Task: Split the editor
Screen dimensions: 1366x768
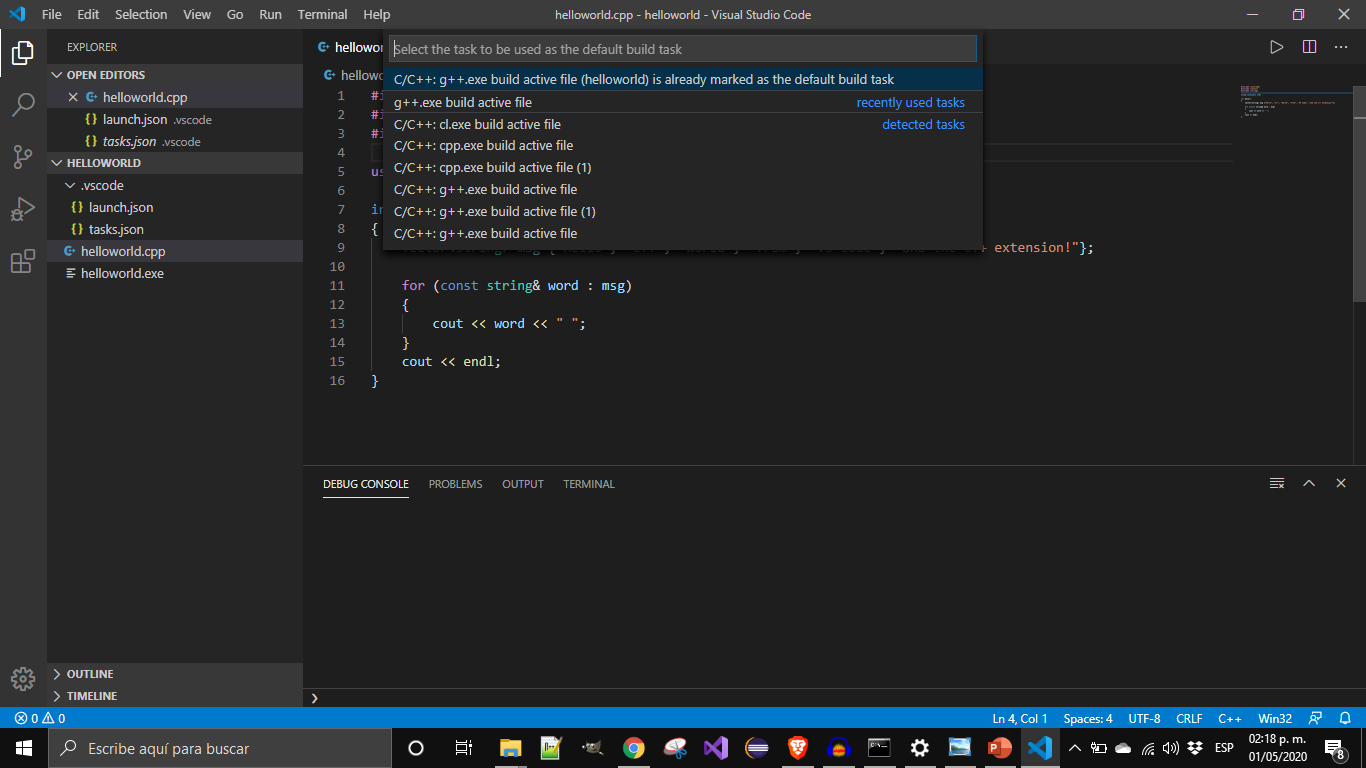Action: [x=1311, y=46]
